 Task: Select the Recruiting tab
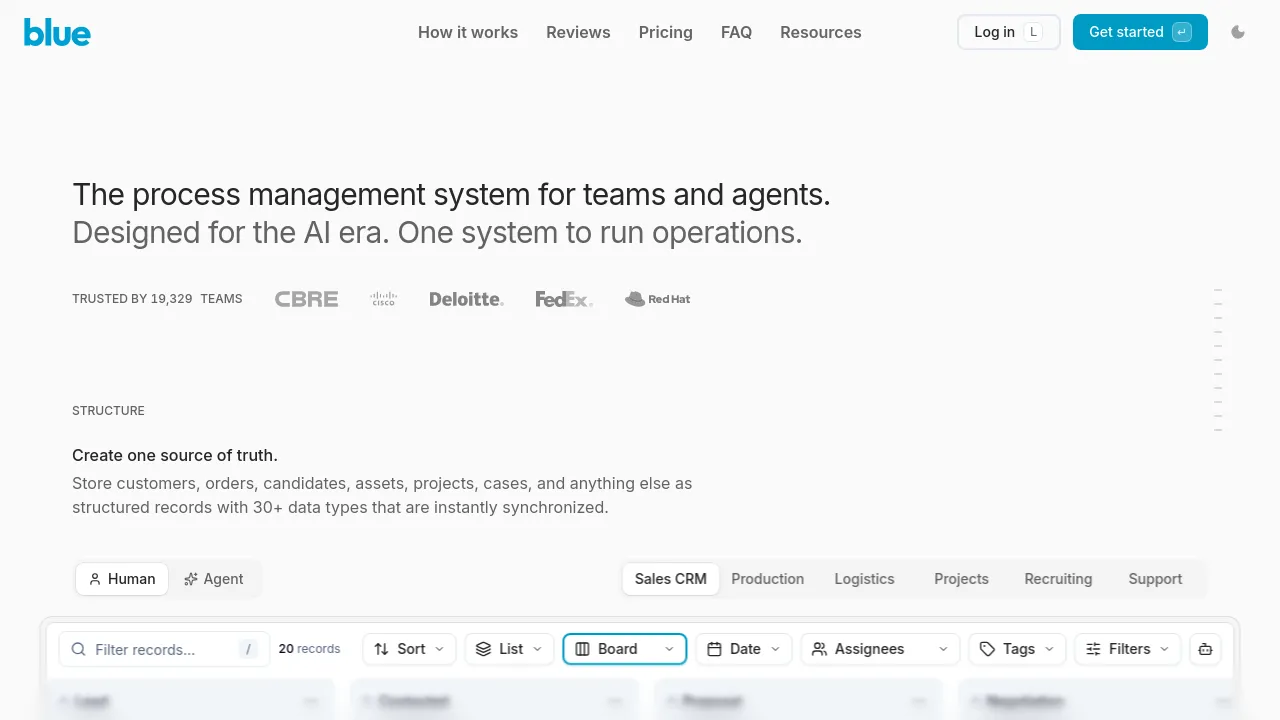1058,579
